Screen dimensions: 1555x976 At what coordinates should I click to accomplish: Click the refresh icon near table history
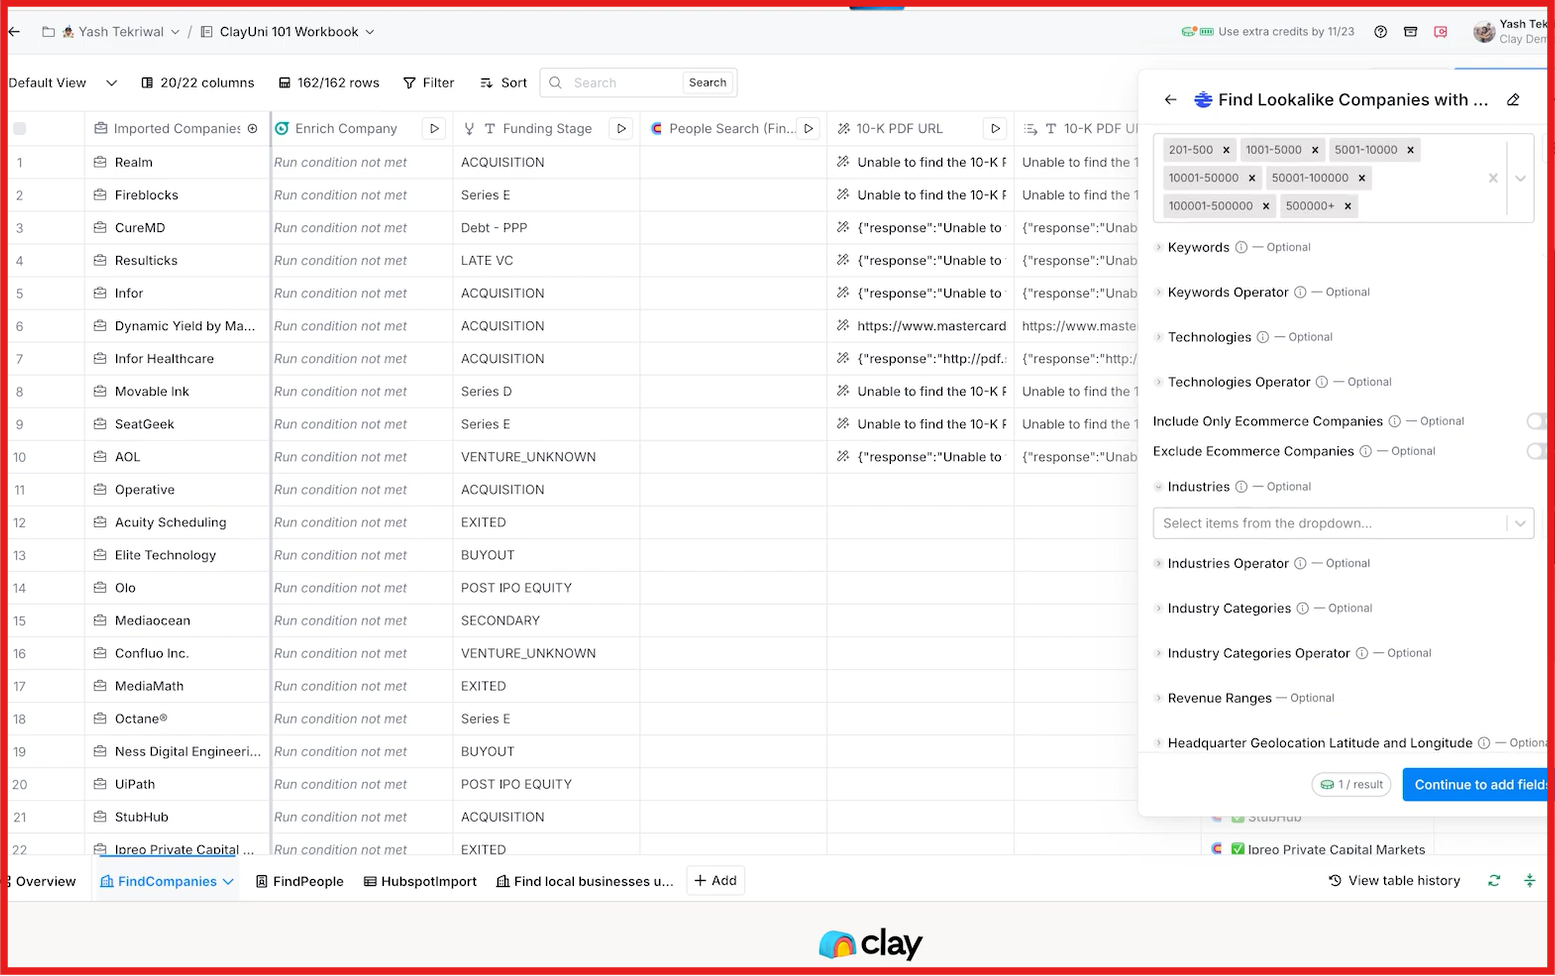click(x=1494, y=881)
